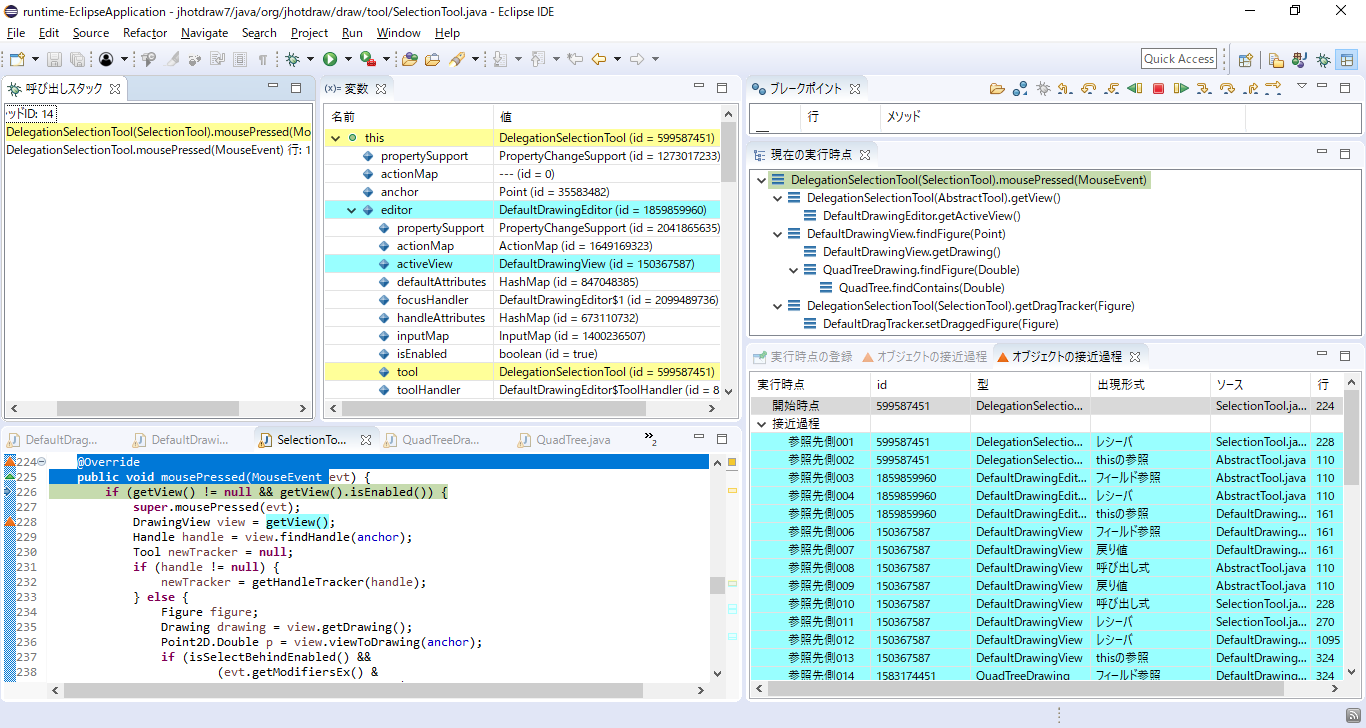This screenshot has width=1366, height=728.
Task: Click the Last Edit Location arrow icon
Action: 575,59
